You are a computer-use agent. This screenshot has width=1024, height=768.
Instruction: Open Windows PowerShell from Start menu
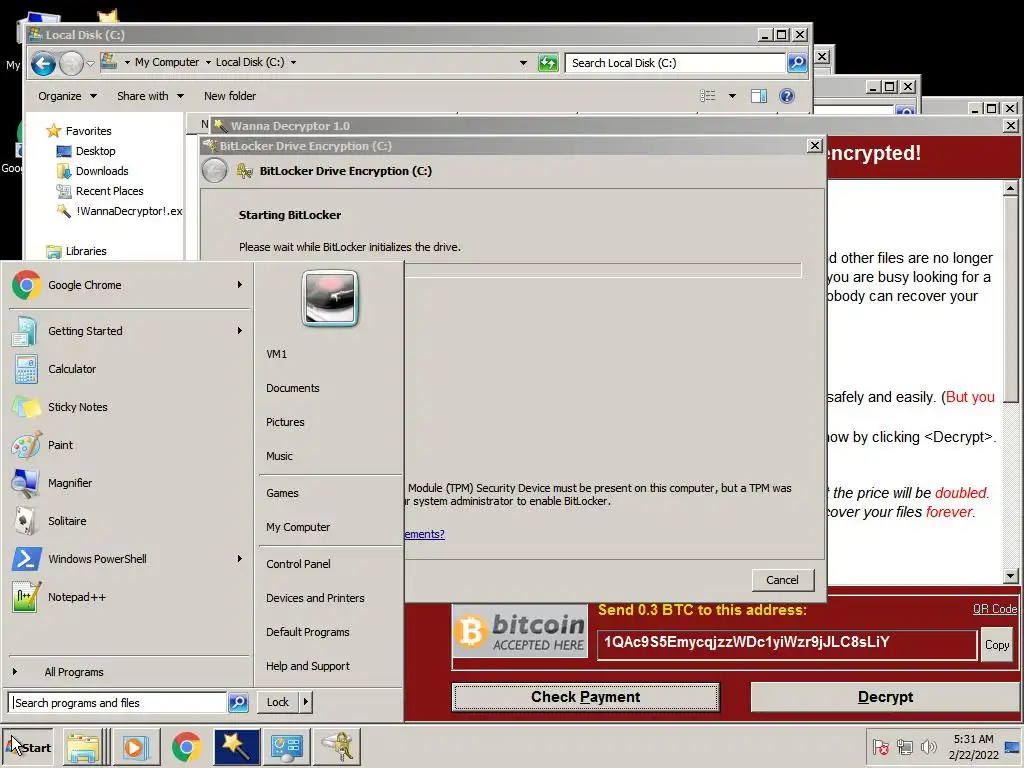tap(97, 559)
